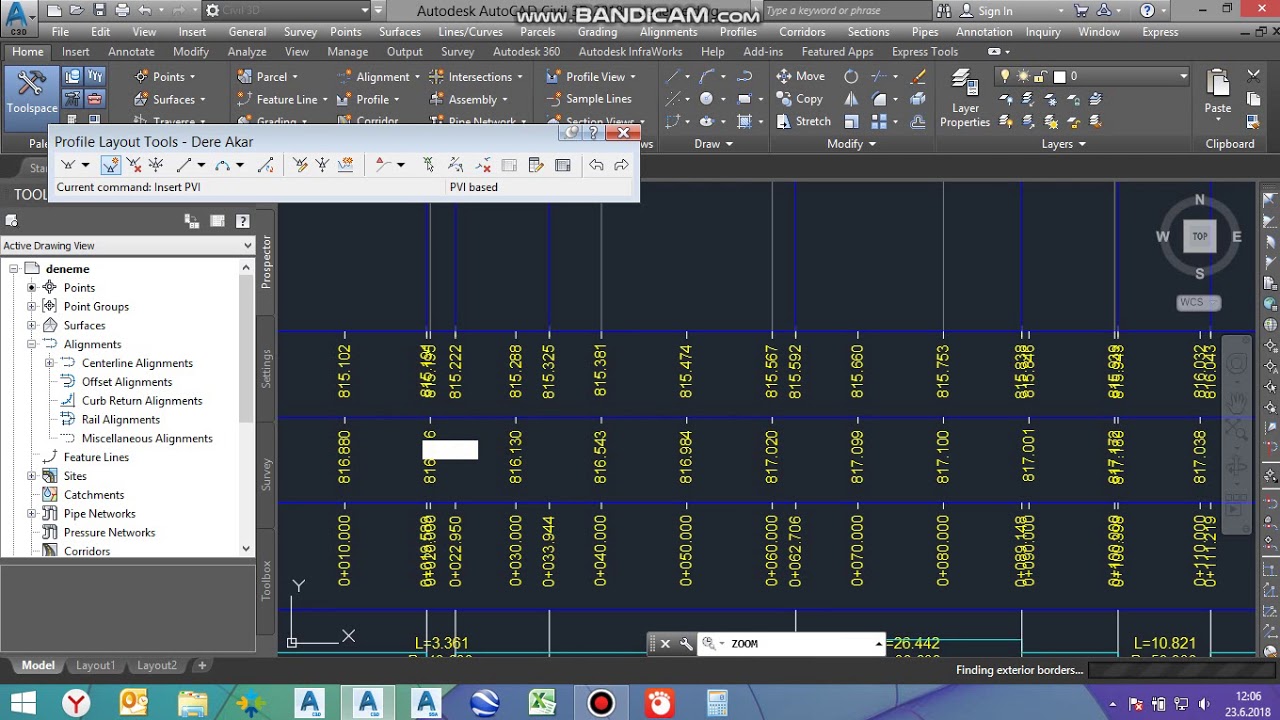The image size is (1280, 720).
Task: Click the Help icon in Profile Layout Tools
Action: 594,133
